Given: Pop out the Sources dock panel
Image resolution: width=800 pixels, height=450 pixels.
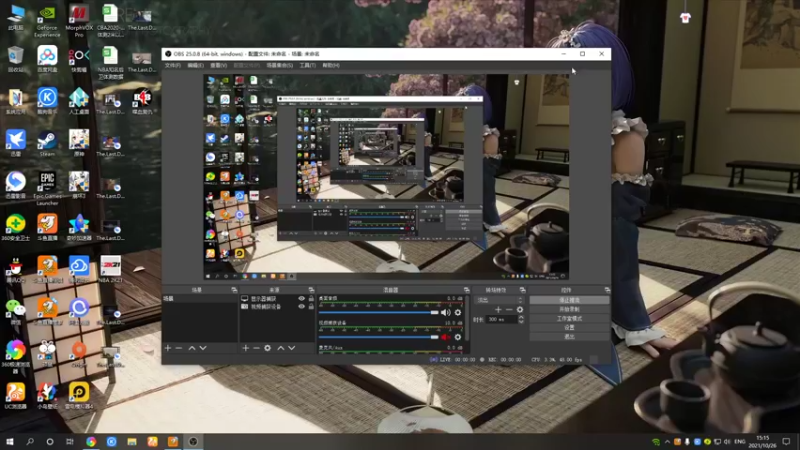Looking at the screenshot, I should pos(311,290).
